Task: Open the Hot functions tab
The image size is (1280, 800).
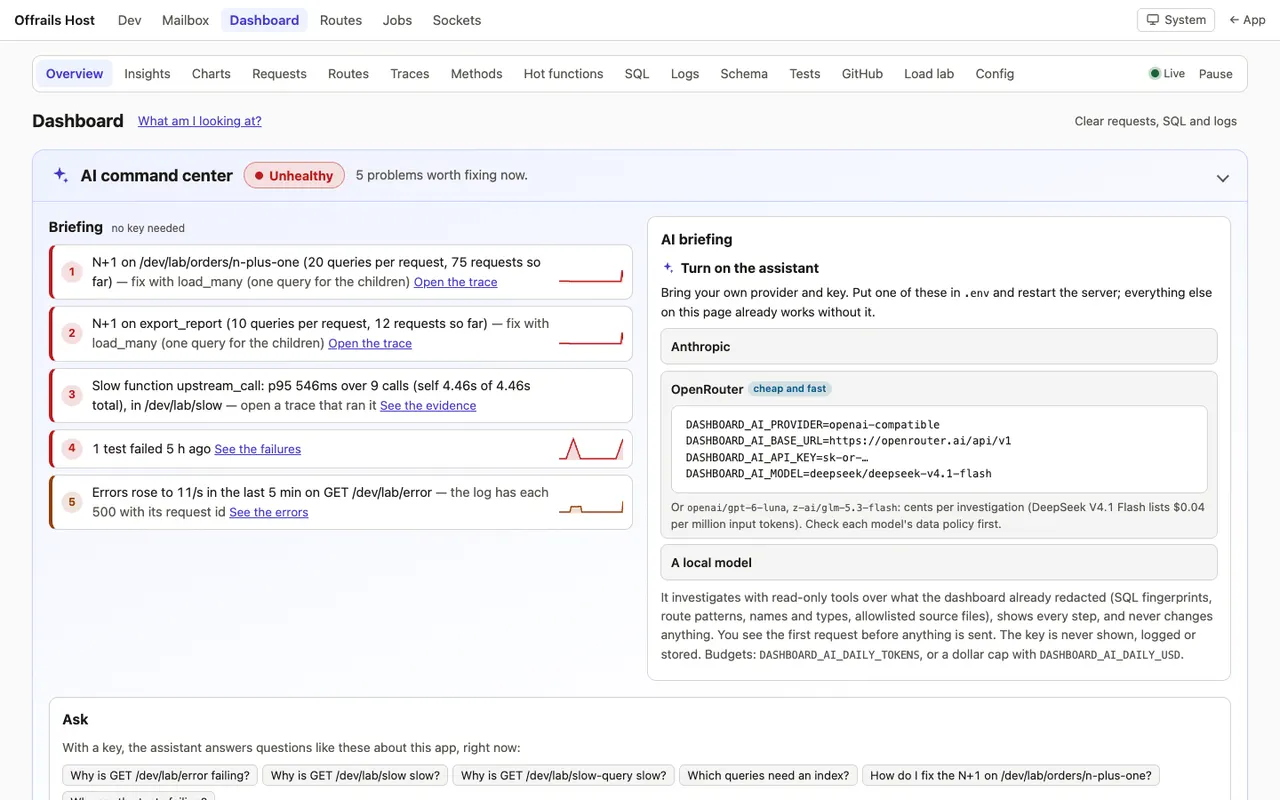Action: coord(563,74)
